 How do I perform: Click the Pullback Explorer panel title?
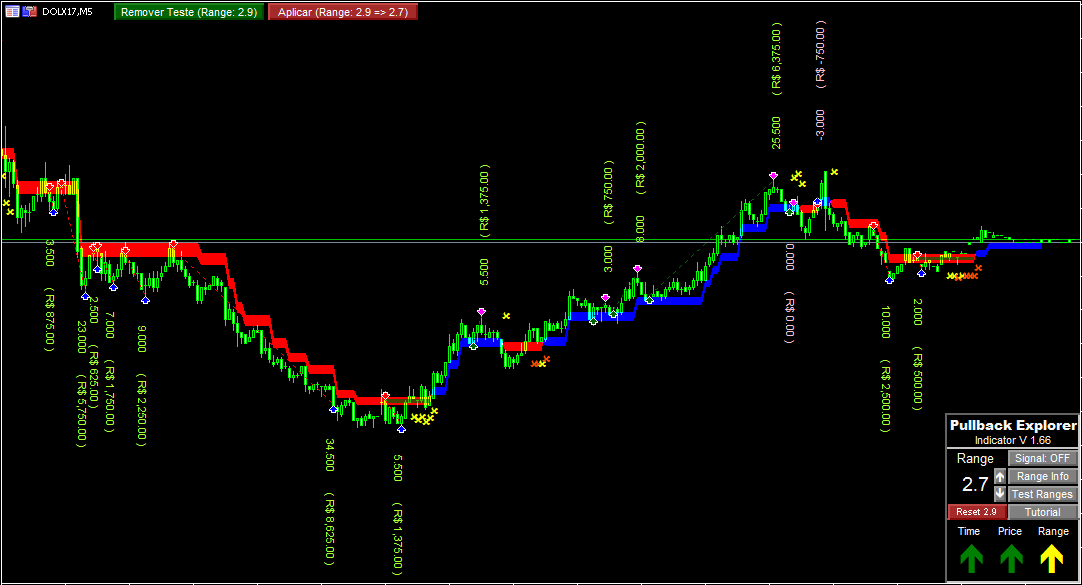click(1013, 425)
